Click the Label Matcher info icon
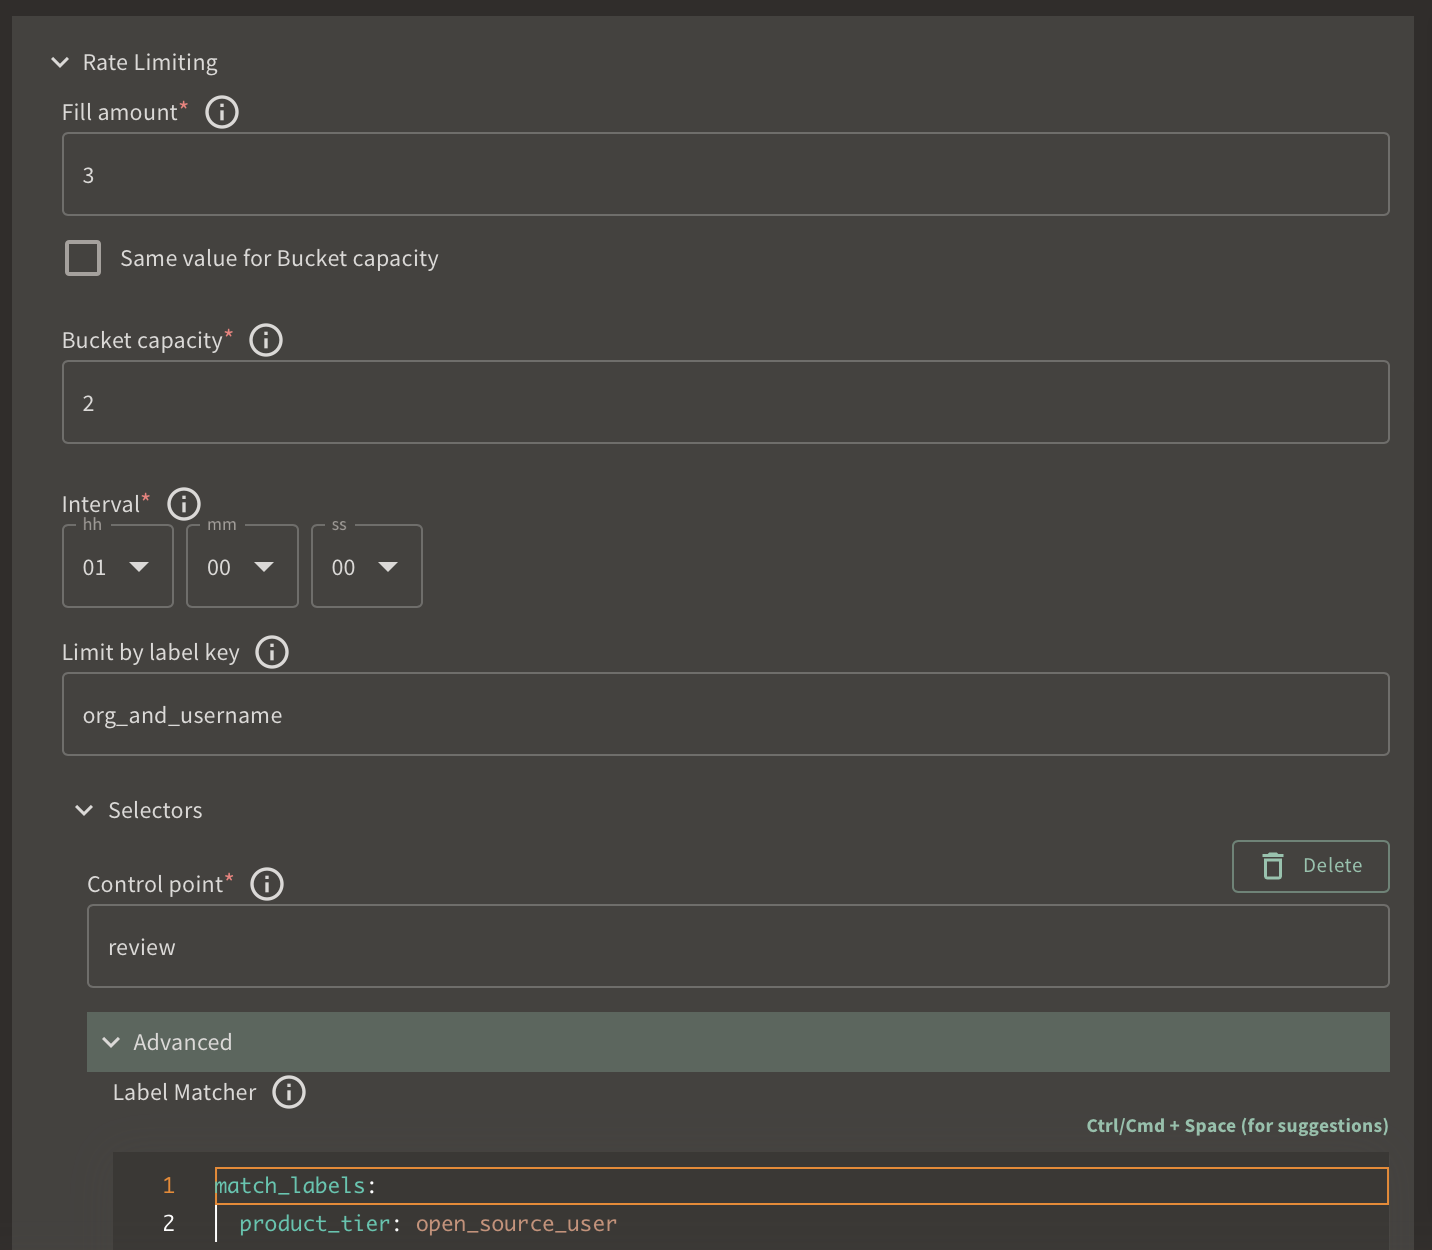The image size is (1432, 1250). pos(289,1092)
